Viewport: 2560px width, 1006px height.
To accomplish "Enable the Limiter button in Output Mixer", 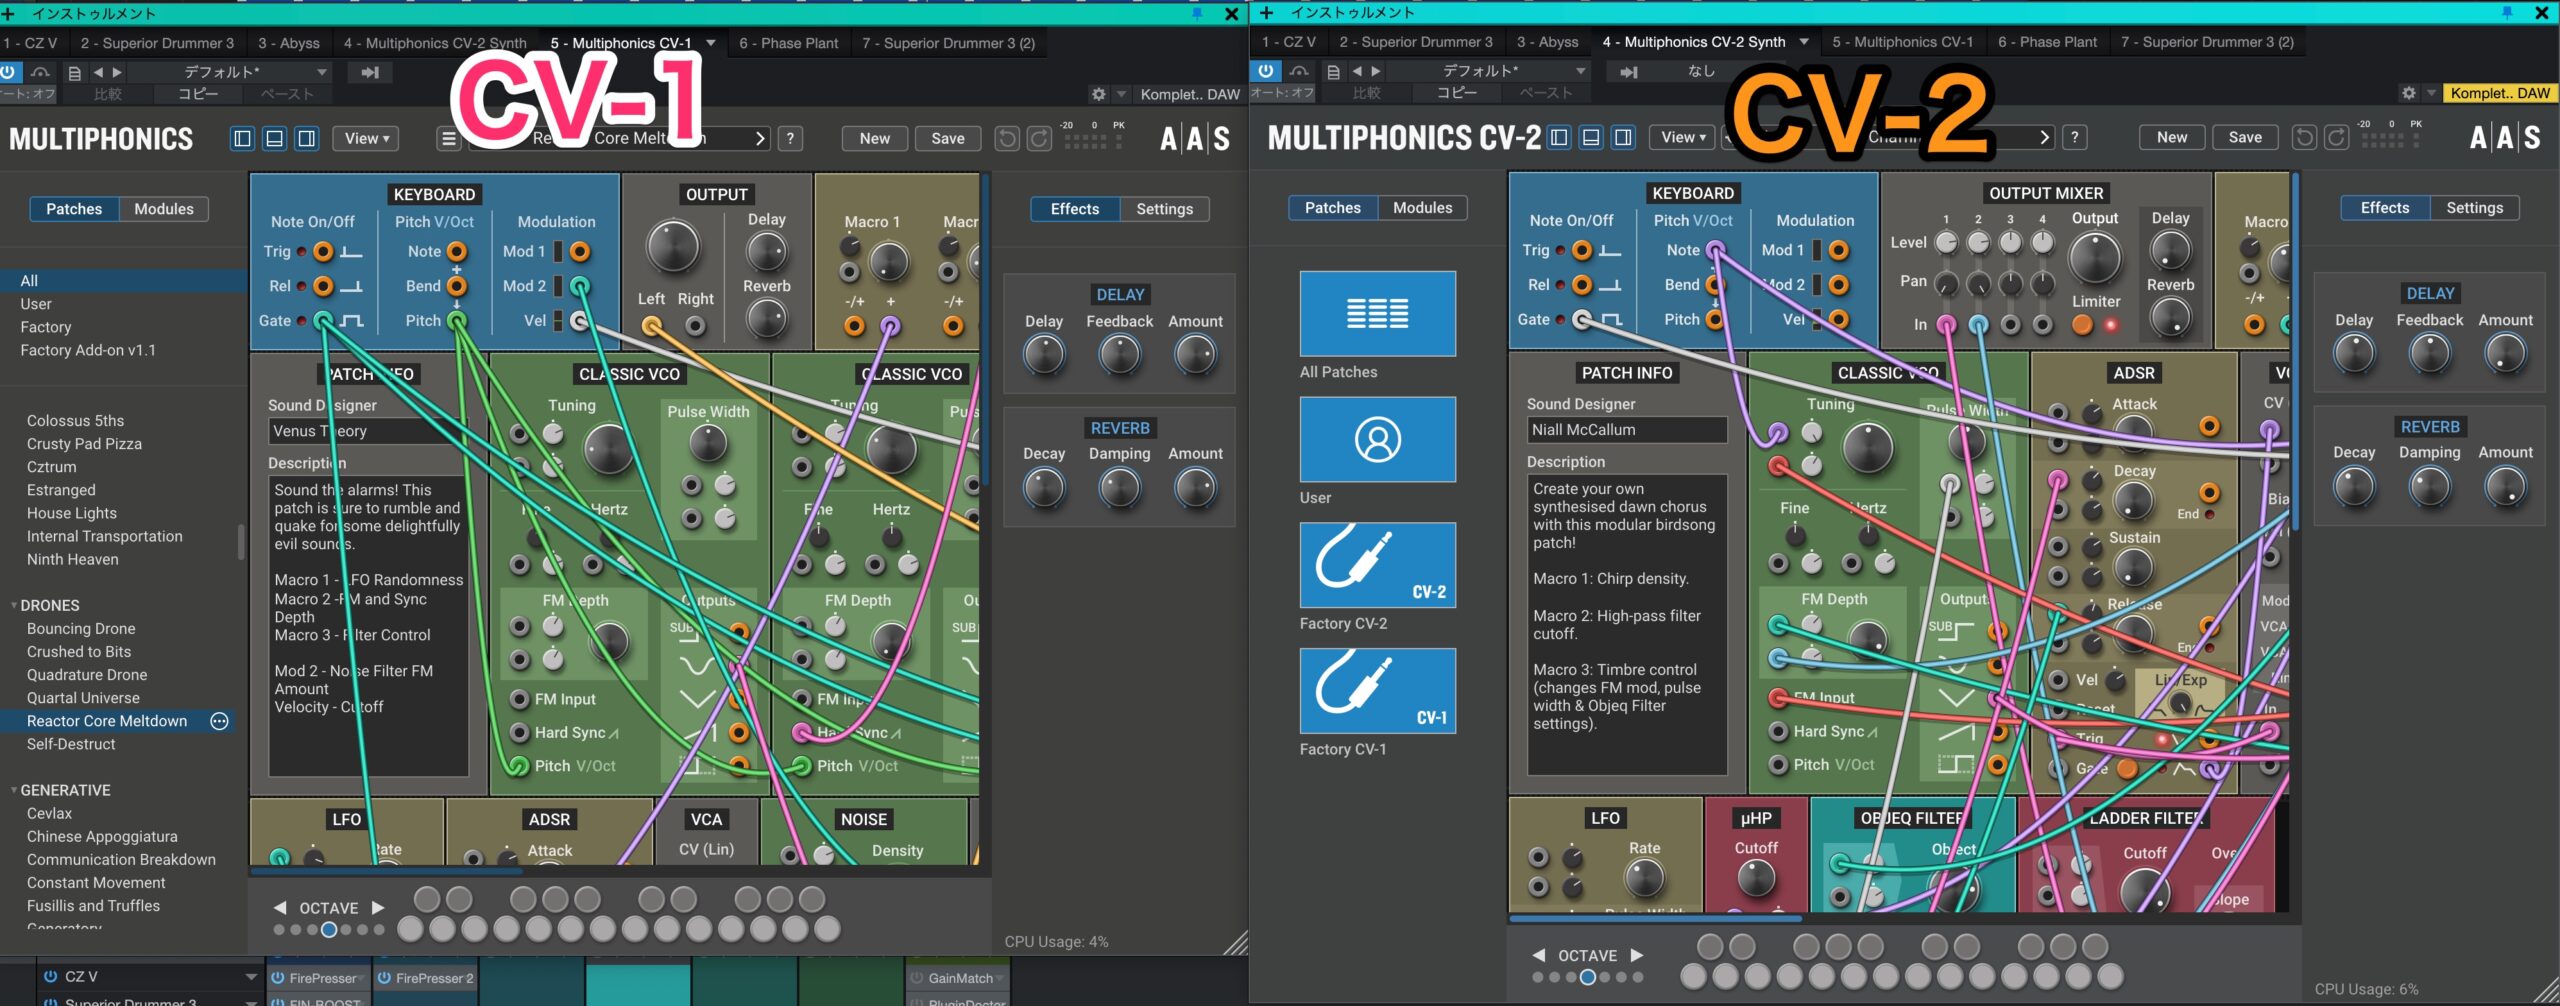I will pyautogui.click(x=2082, y=324).
